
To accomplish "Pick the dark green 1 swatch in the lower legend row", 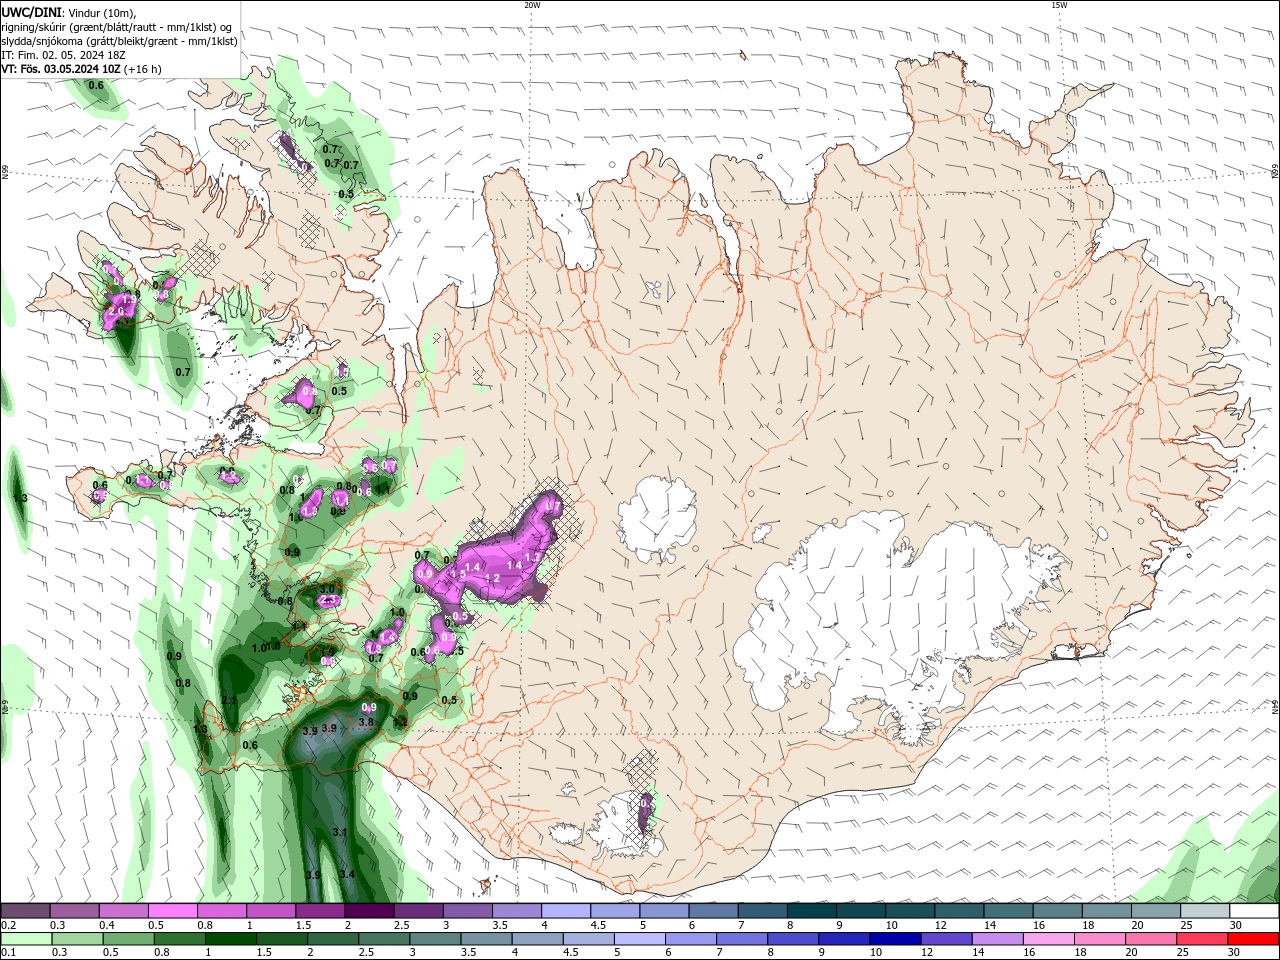I will click(x=231, y=939).
